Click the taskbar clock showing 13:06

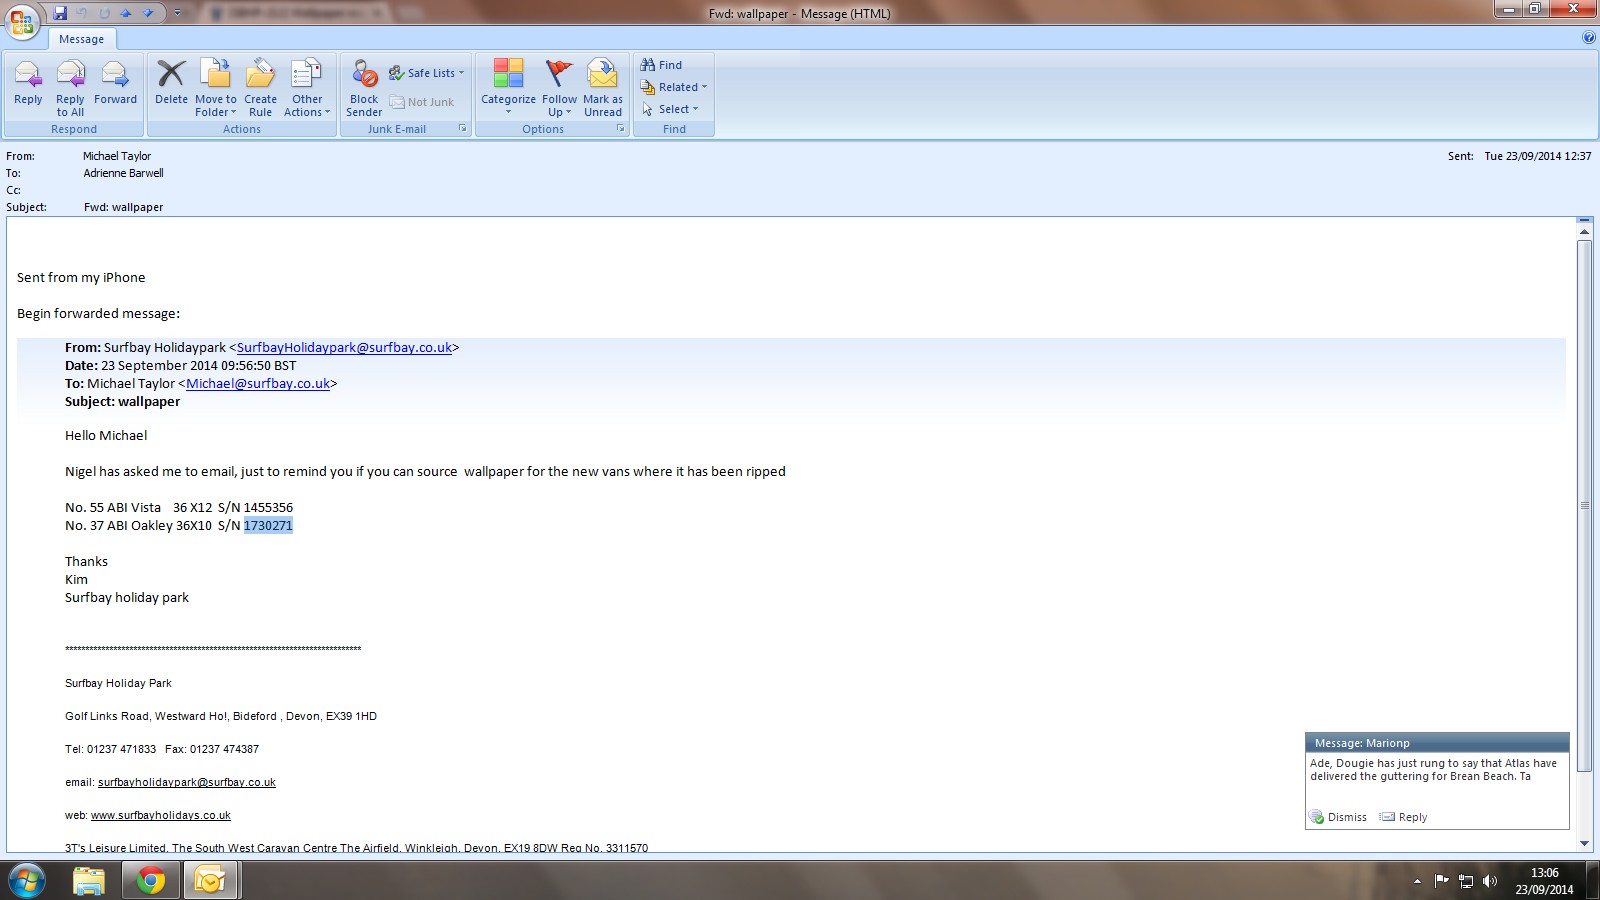pyautogui.click(x=1544, y=881)
